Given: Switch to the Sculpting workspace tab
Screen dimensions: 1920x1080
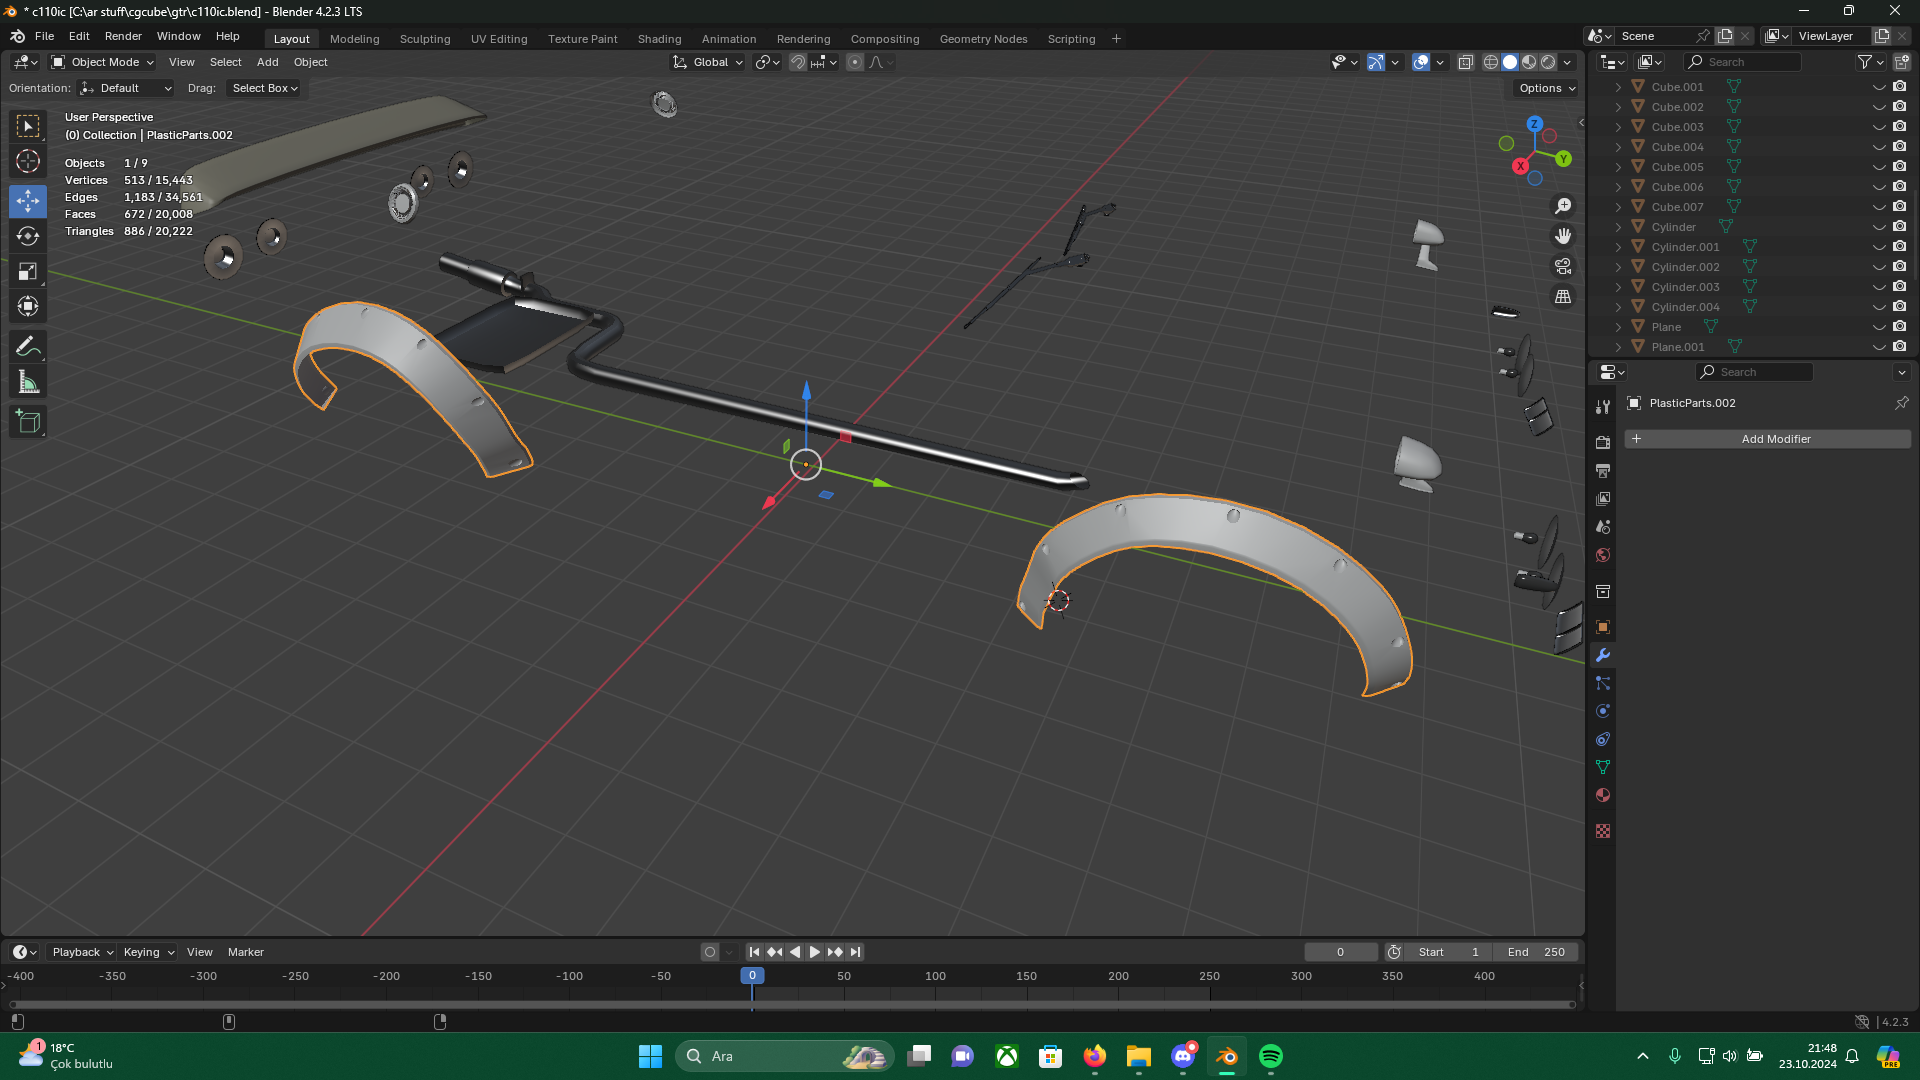Looking at the screenshot, I should pos(424,39).
